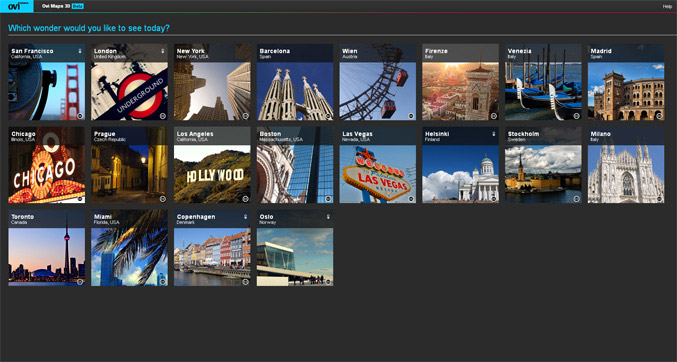Click the round corner icon on Madrid photo
The image size is (677, 362).
pyautogui.click(x=659, y=116)
